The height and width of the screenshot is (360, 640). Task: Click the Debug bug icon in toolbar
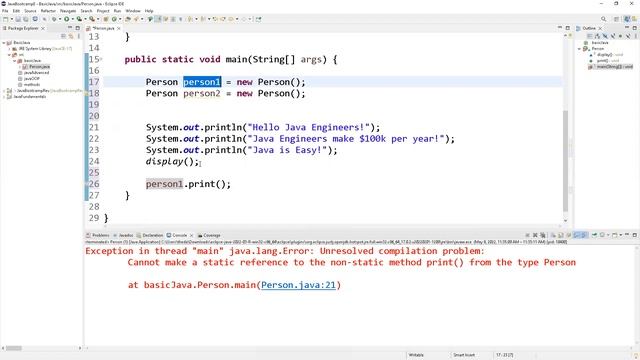pos(54,19)
